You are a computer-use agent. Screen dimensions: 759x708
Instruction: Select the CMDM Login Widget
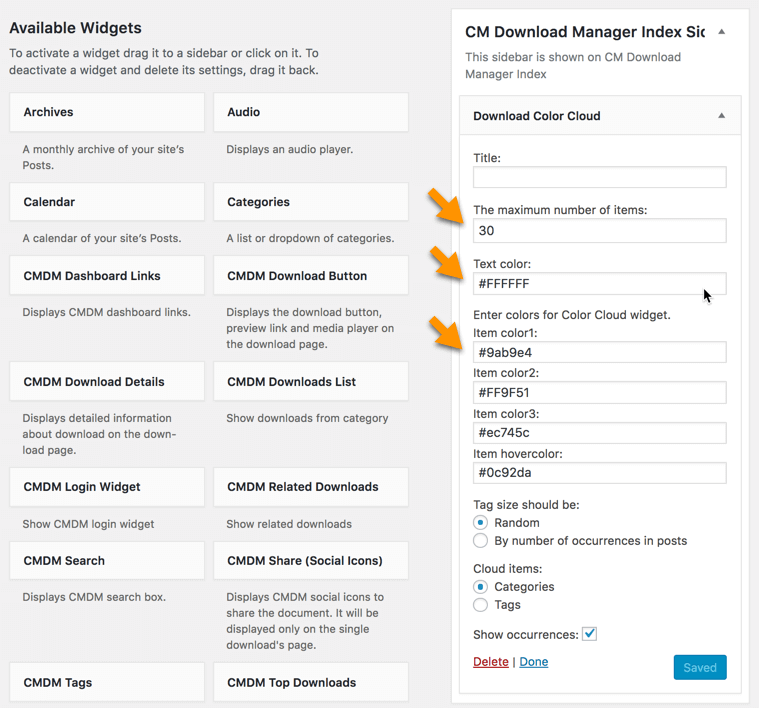[x=107, y=487]
